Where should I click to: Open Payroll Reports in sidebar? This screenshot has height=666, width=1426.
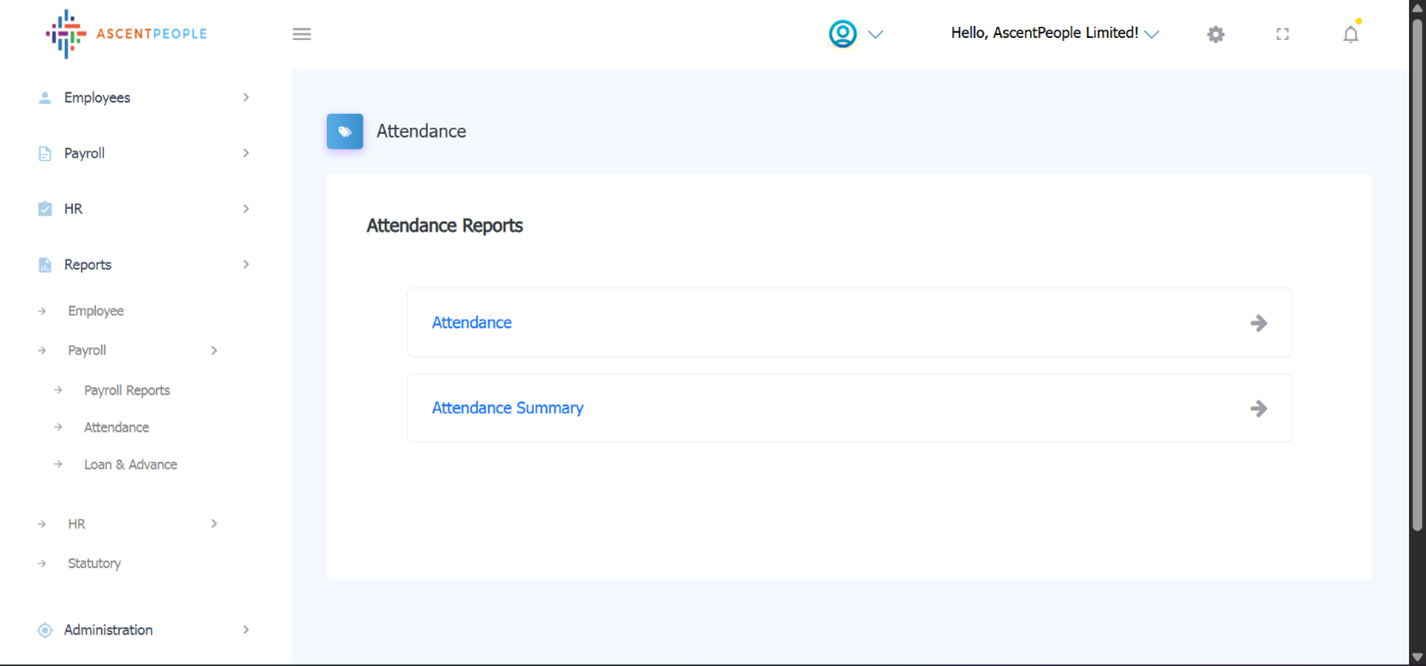pos(127,390)
